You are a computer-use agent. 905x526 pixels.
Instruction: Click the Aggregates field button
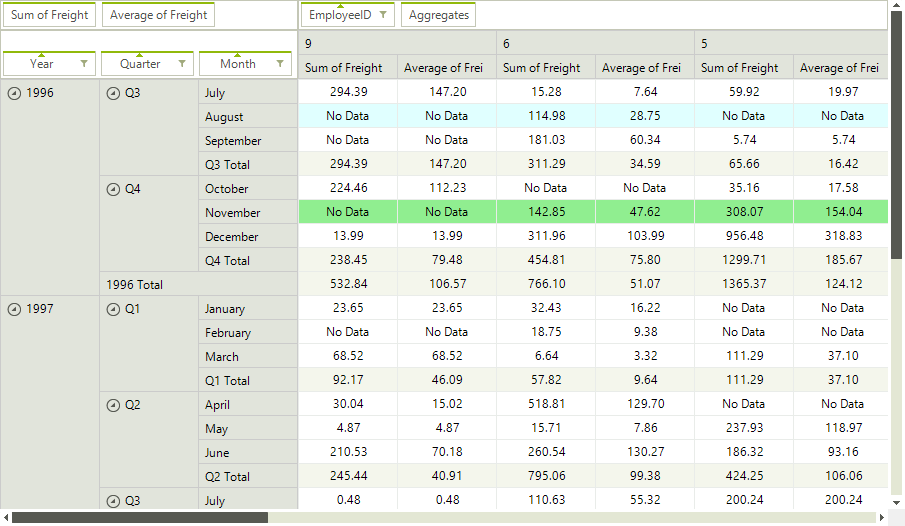point(439,15)
